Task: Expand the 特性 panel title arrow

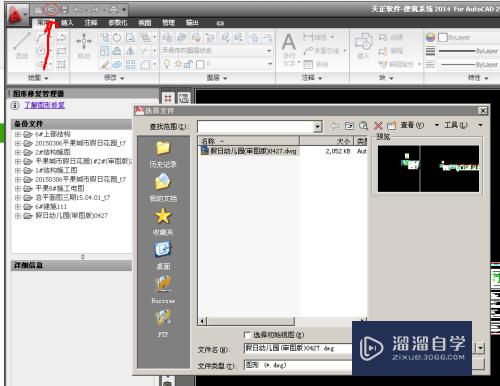Action: pos(486,78)
